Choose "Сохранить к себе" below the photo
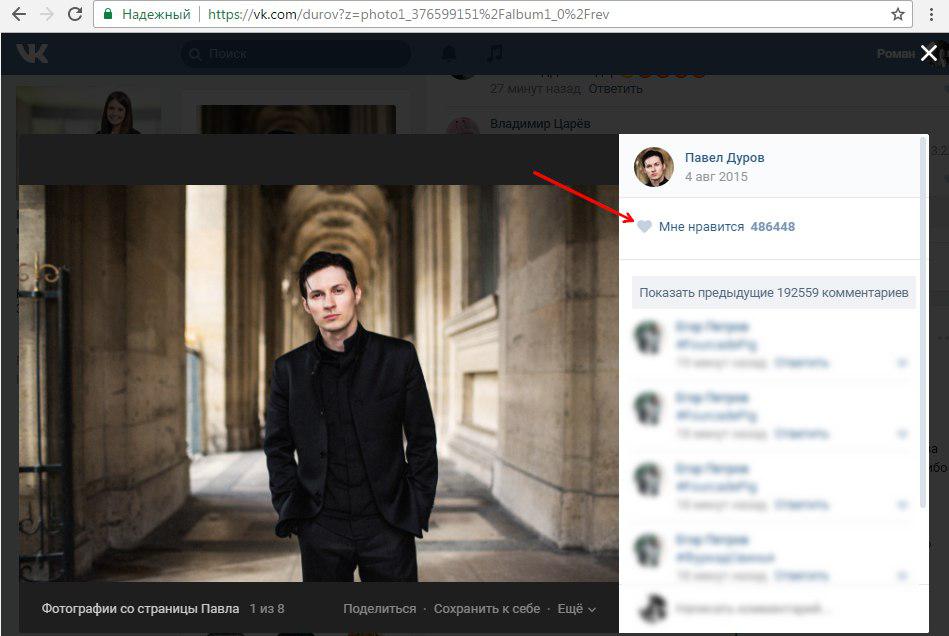949x636 pixels. coord(487,608)
